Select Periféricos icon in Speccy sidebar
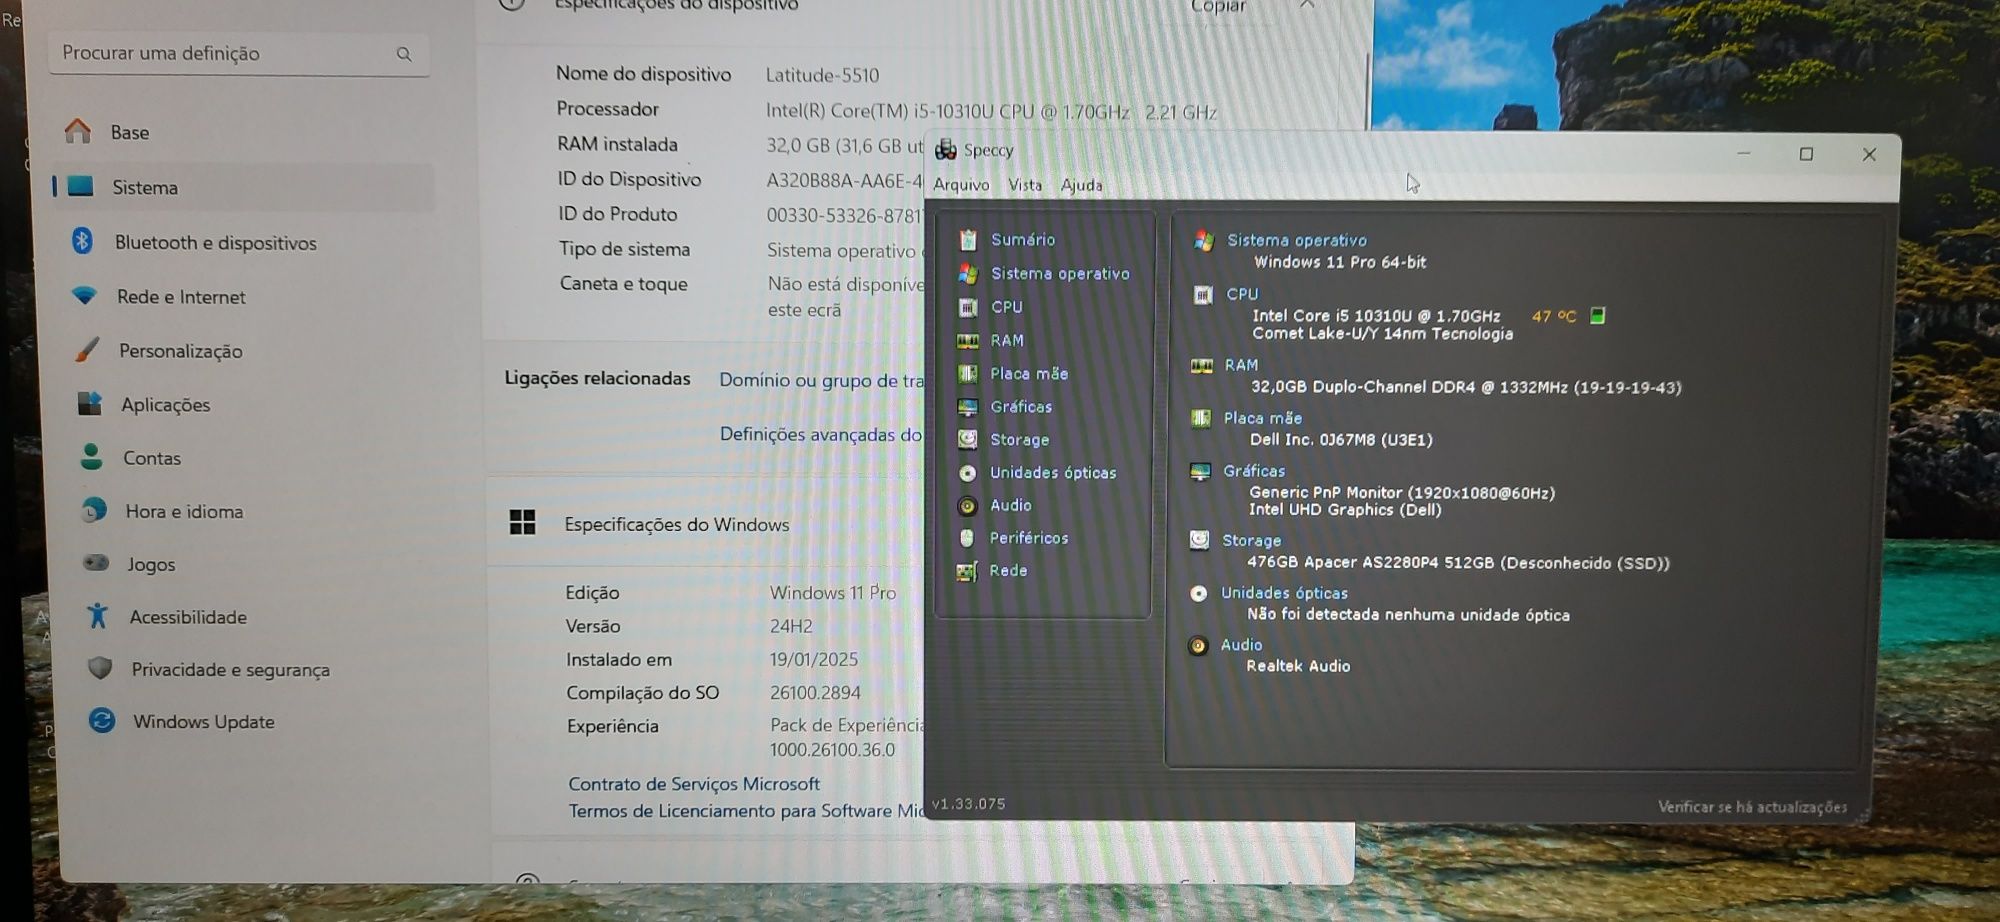The image size is (2000, 922). (x=966, y=538)
